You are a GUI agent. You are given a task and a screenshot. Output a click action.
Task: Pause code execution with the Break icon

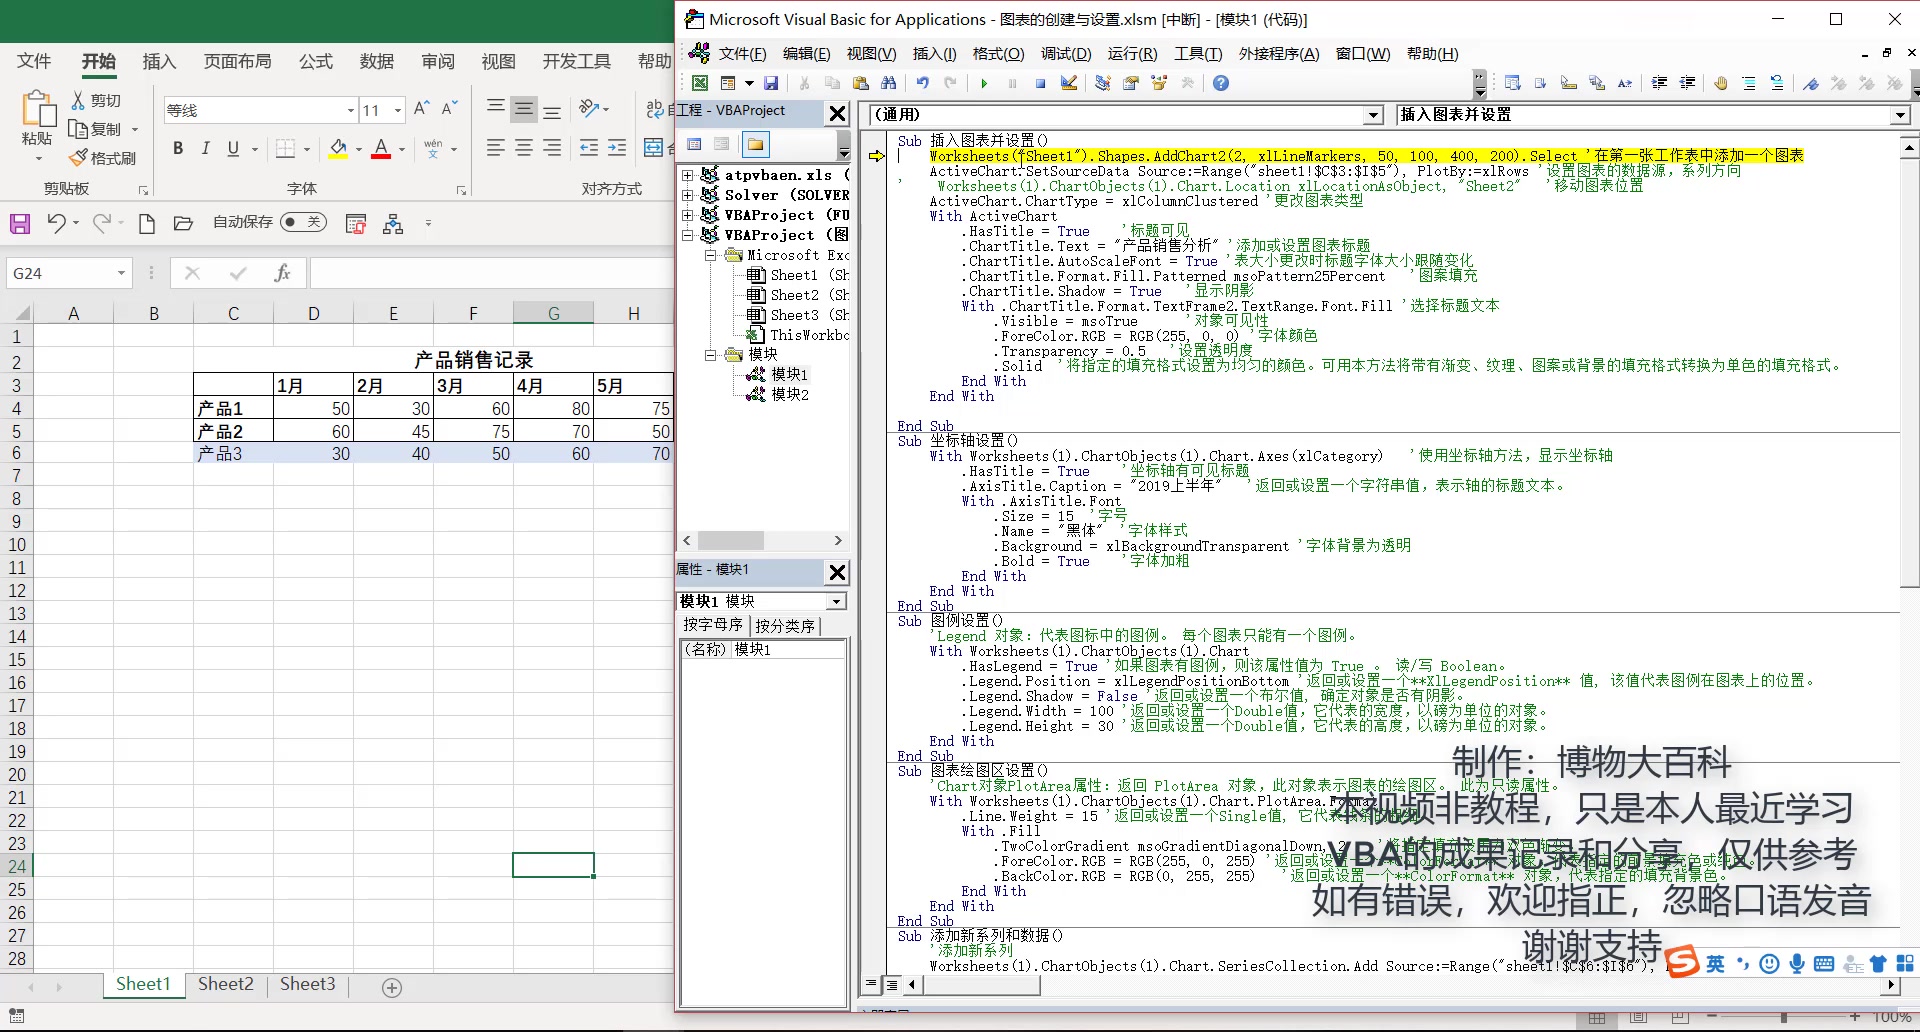click(1012, 83)
